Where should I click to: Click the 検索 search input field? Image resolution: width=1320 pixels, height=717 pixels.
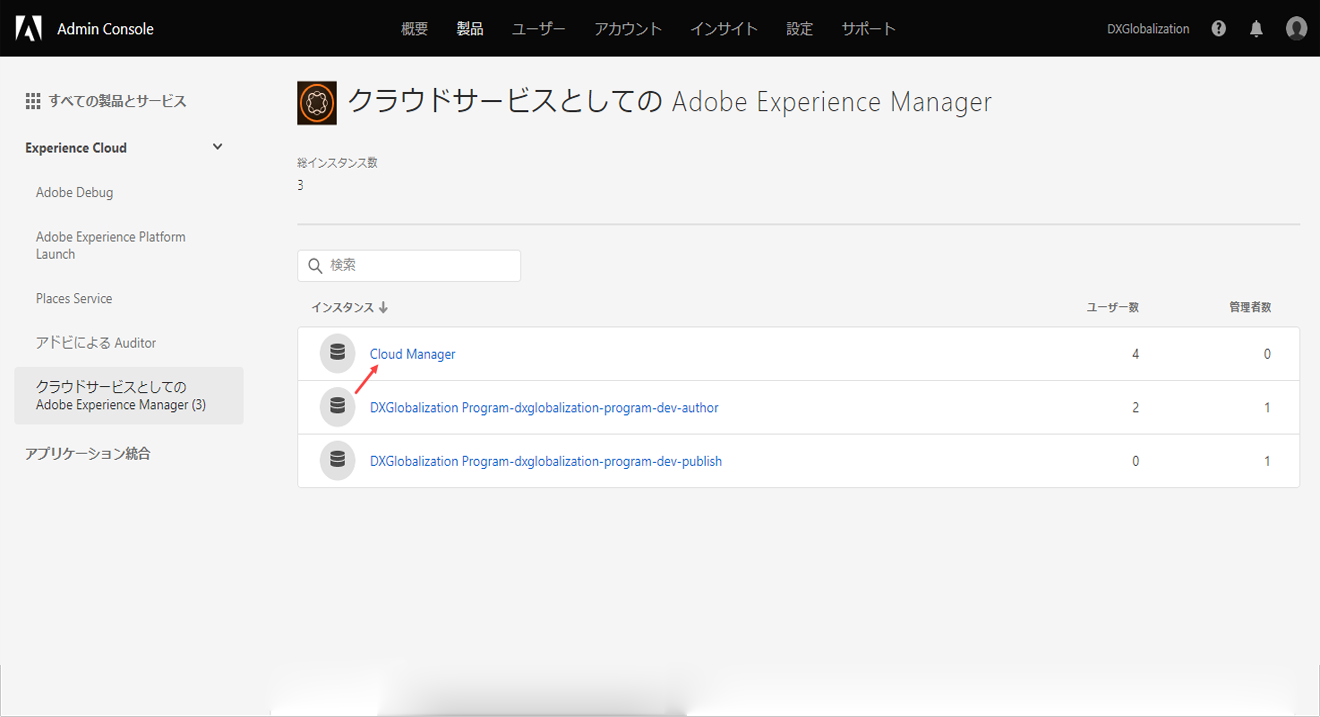tap(409, 266)
